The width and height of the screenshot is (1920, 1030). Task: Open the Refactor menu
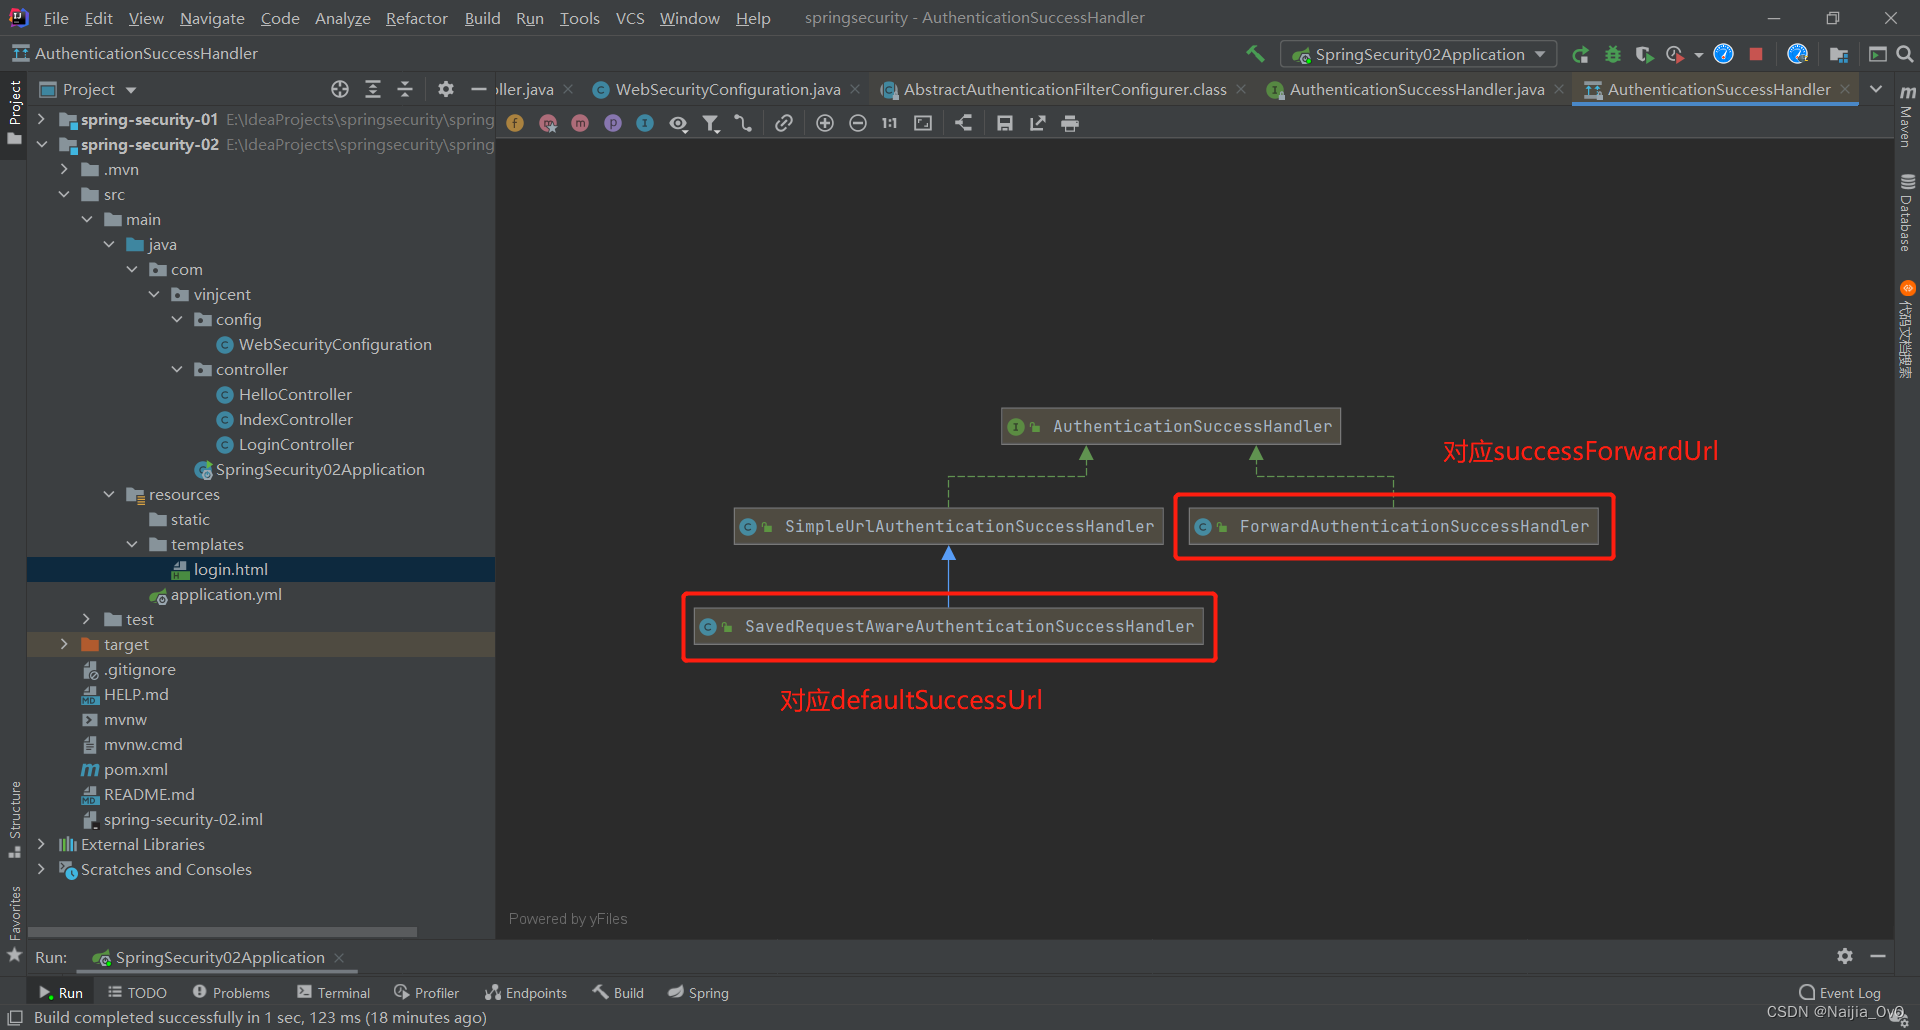(416, 18)
